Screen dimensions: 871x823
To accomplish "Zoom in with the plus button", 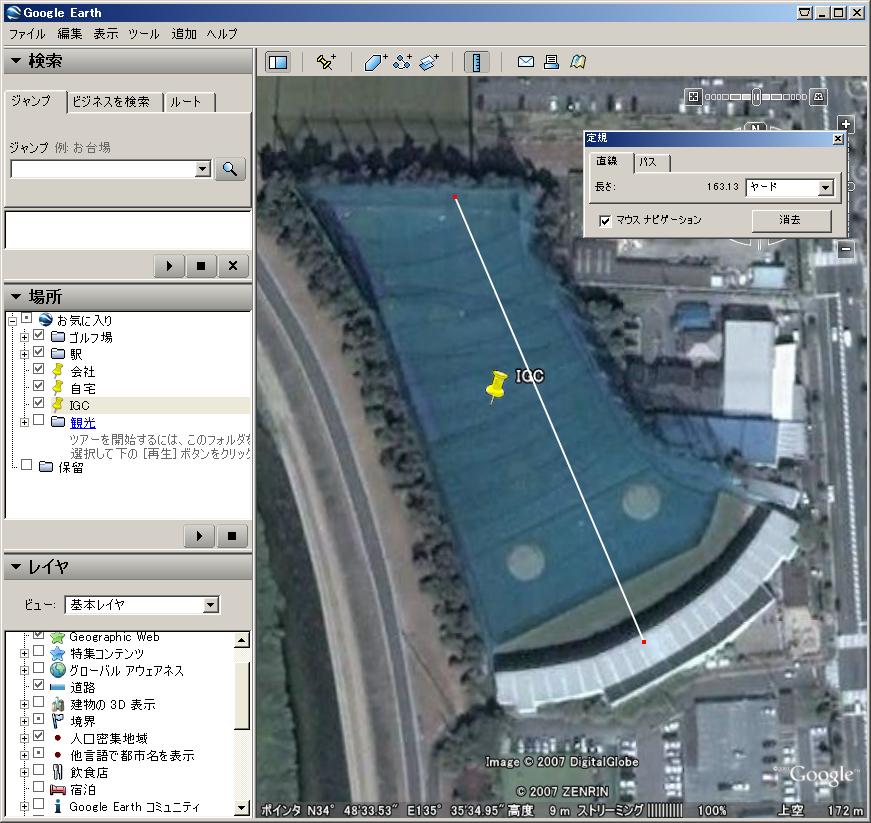I will click(845, 124).
